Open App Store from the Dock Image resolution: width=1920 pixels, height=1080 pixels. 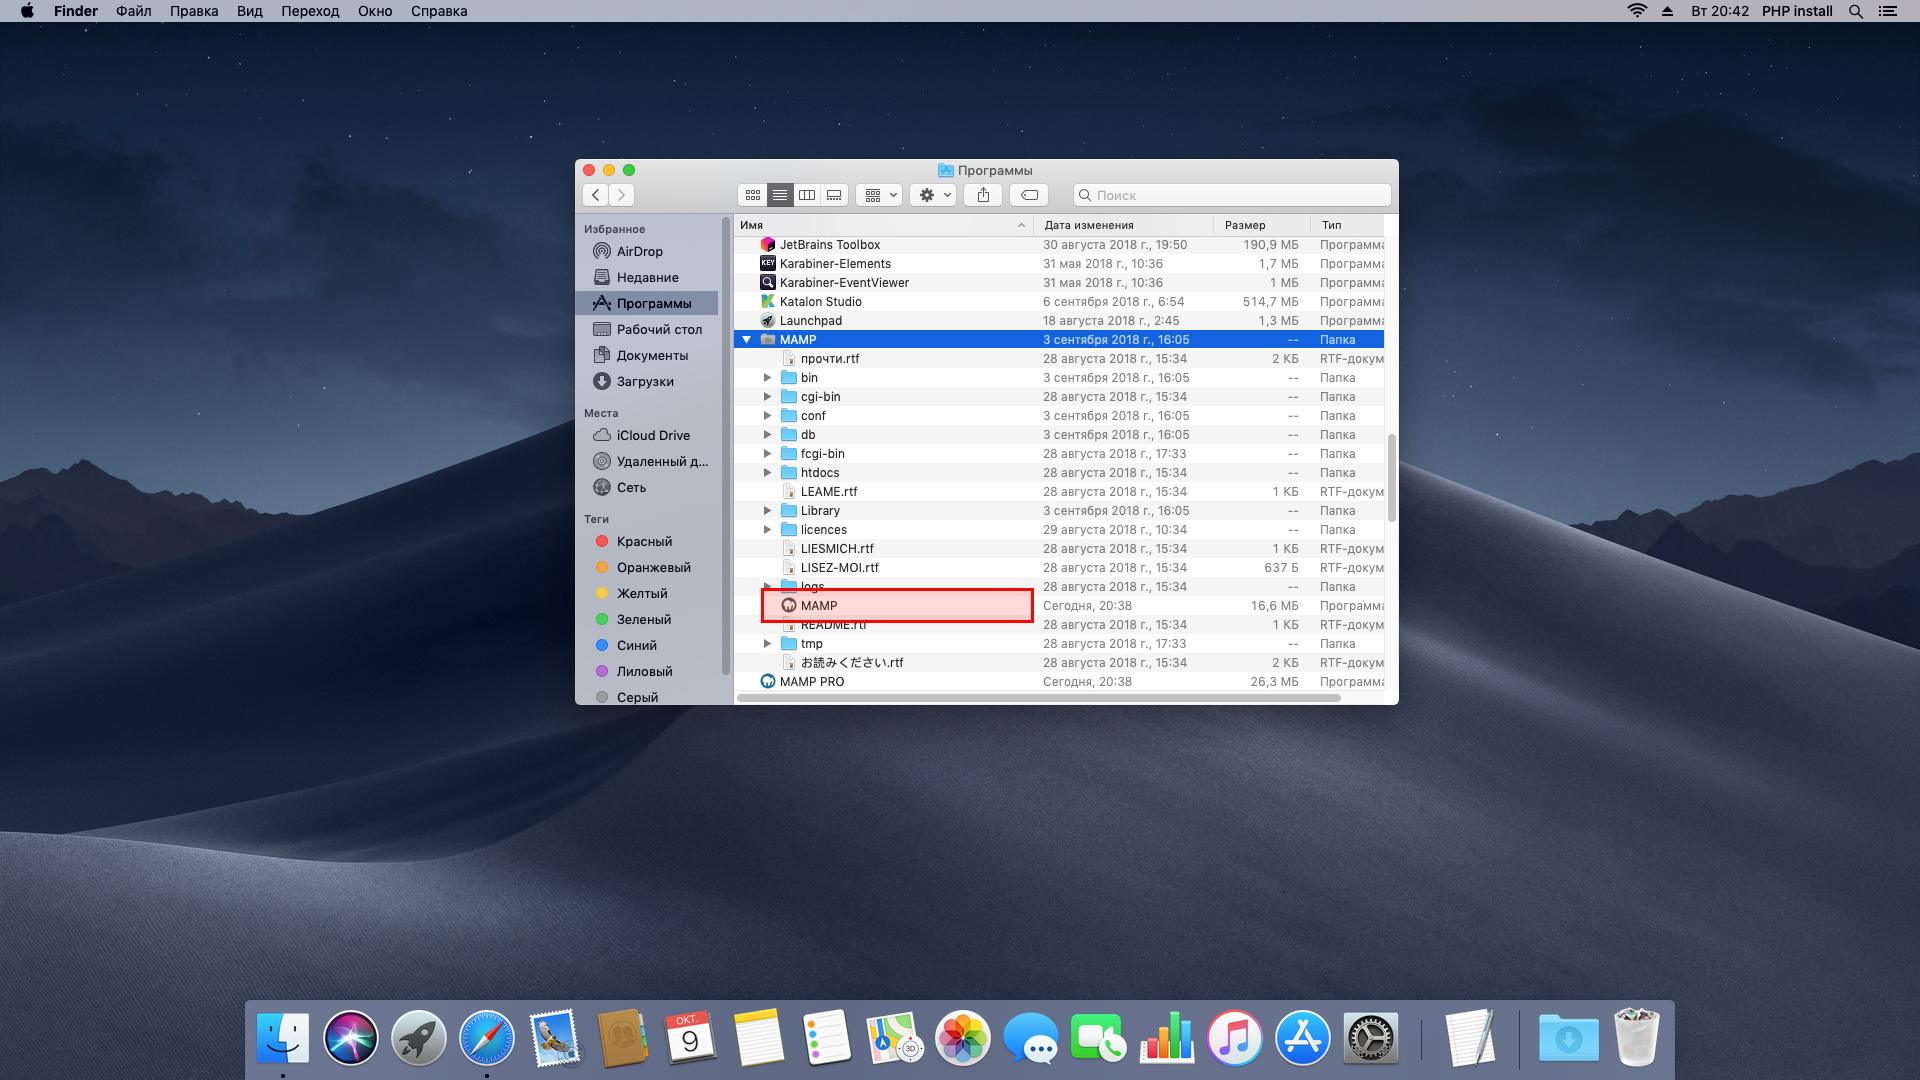[1303, 1038]
